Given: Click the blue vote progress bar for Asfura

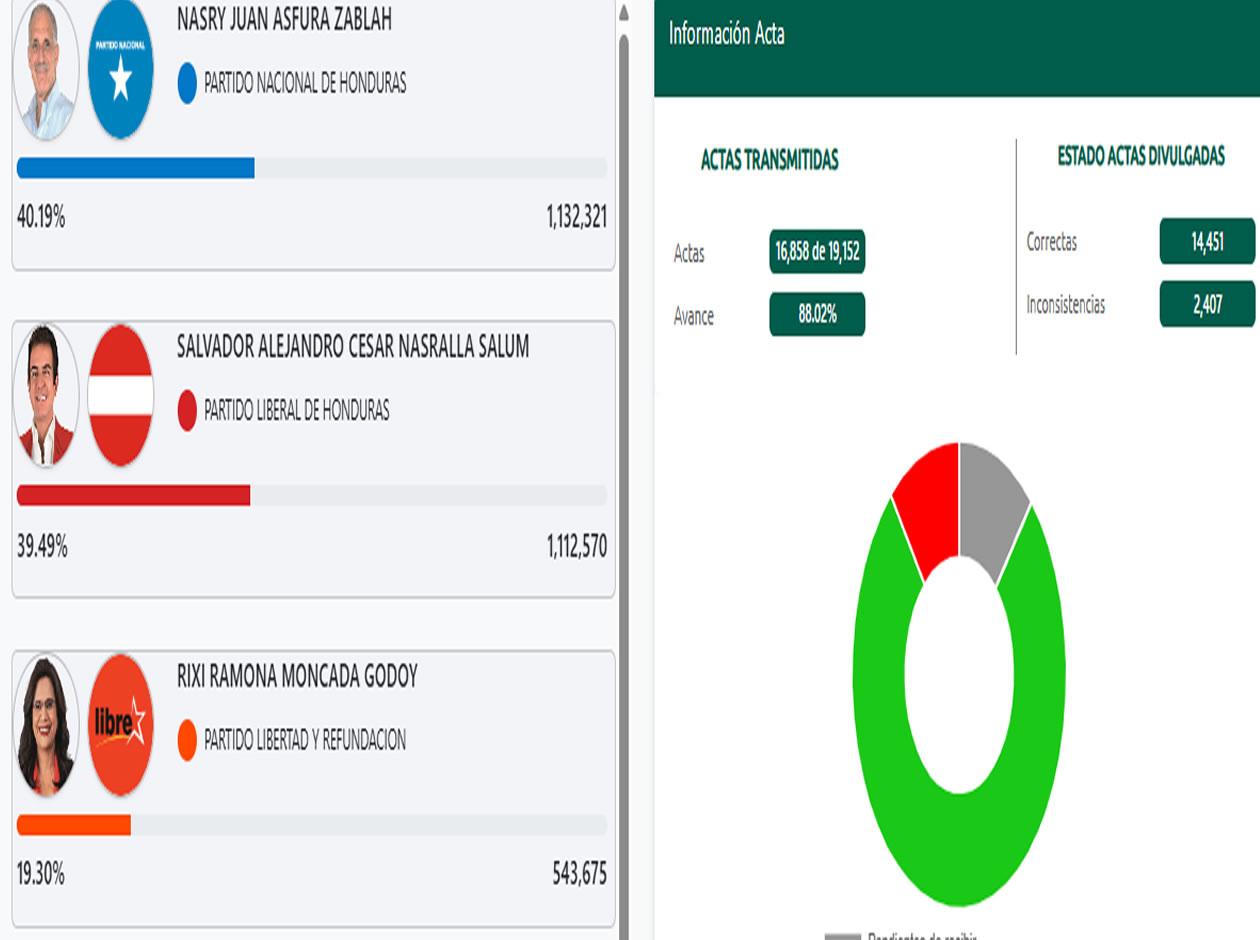Looking at the screenshot, I should tap(136, 168).
